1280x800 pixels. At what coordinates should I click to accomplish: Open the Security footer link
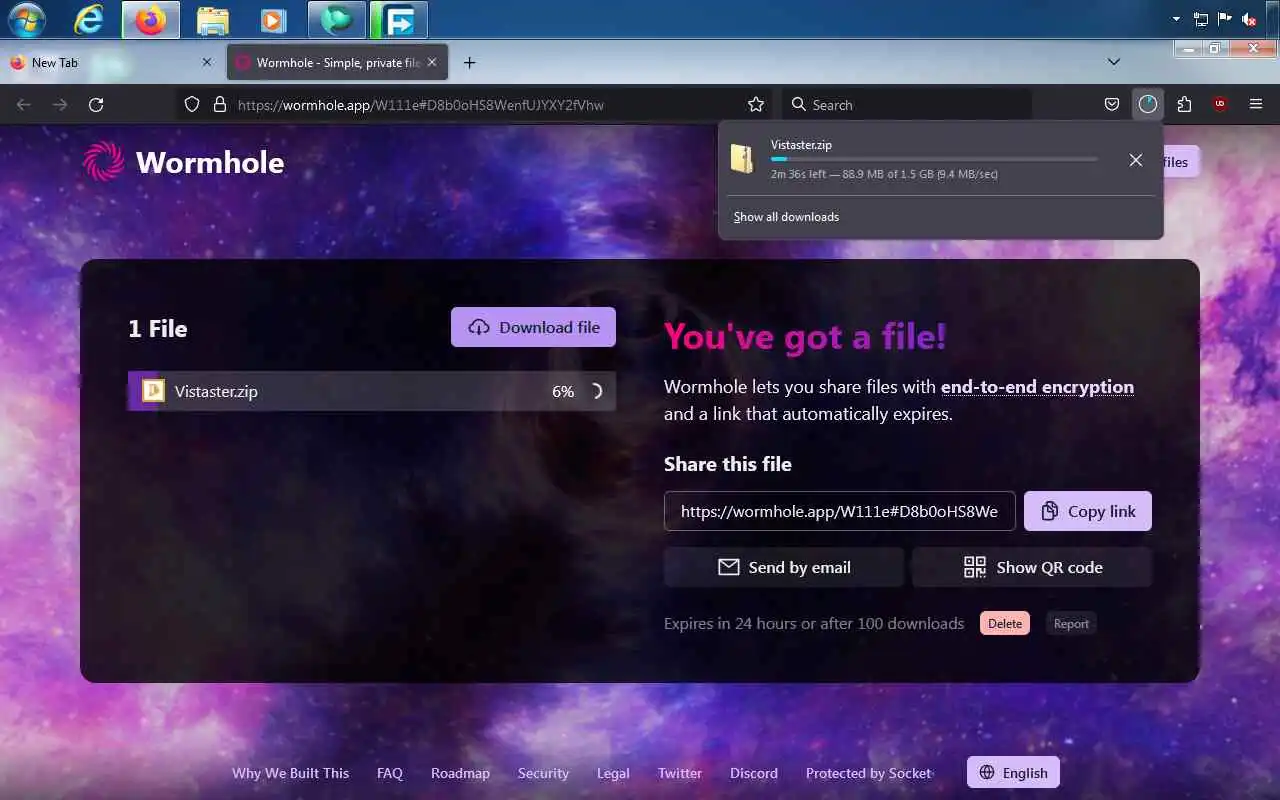(543, 773)
